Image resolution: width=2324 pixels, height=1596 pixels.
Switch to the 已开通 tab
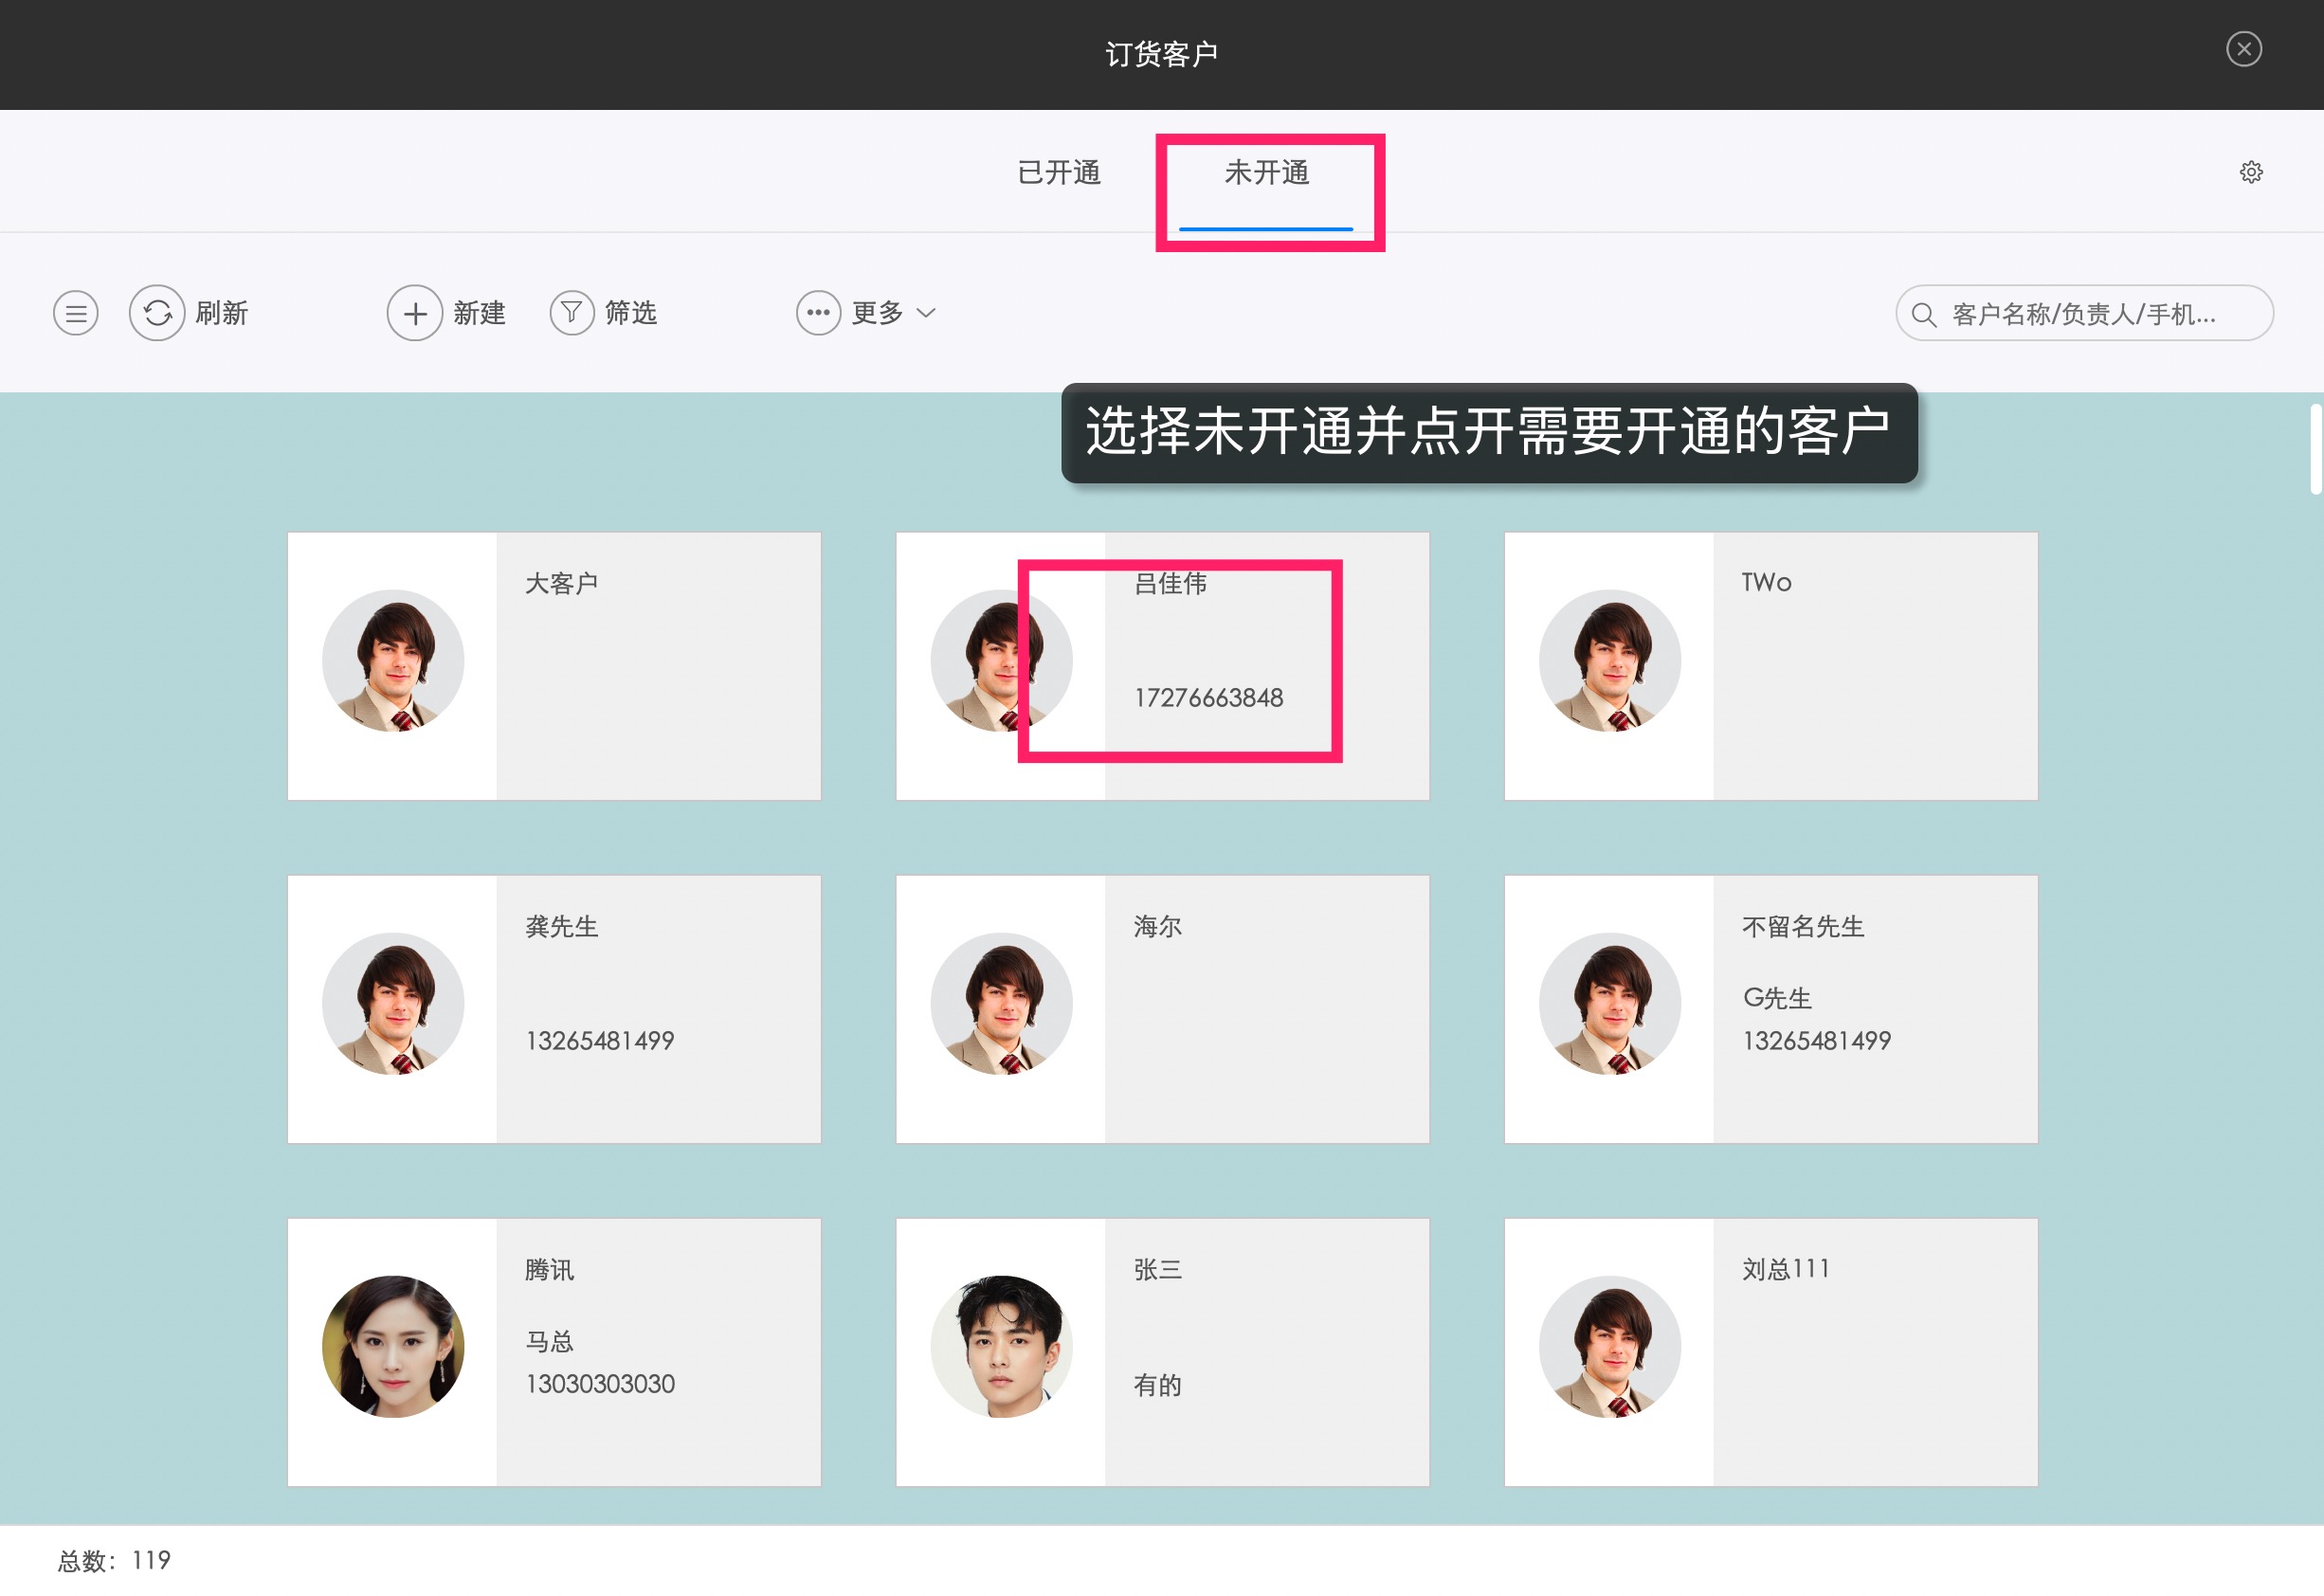click(1059, 173)
